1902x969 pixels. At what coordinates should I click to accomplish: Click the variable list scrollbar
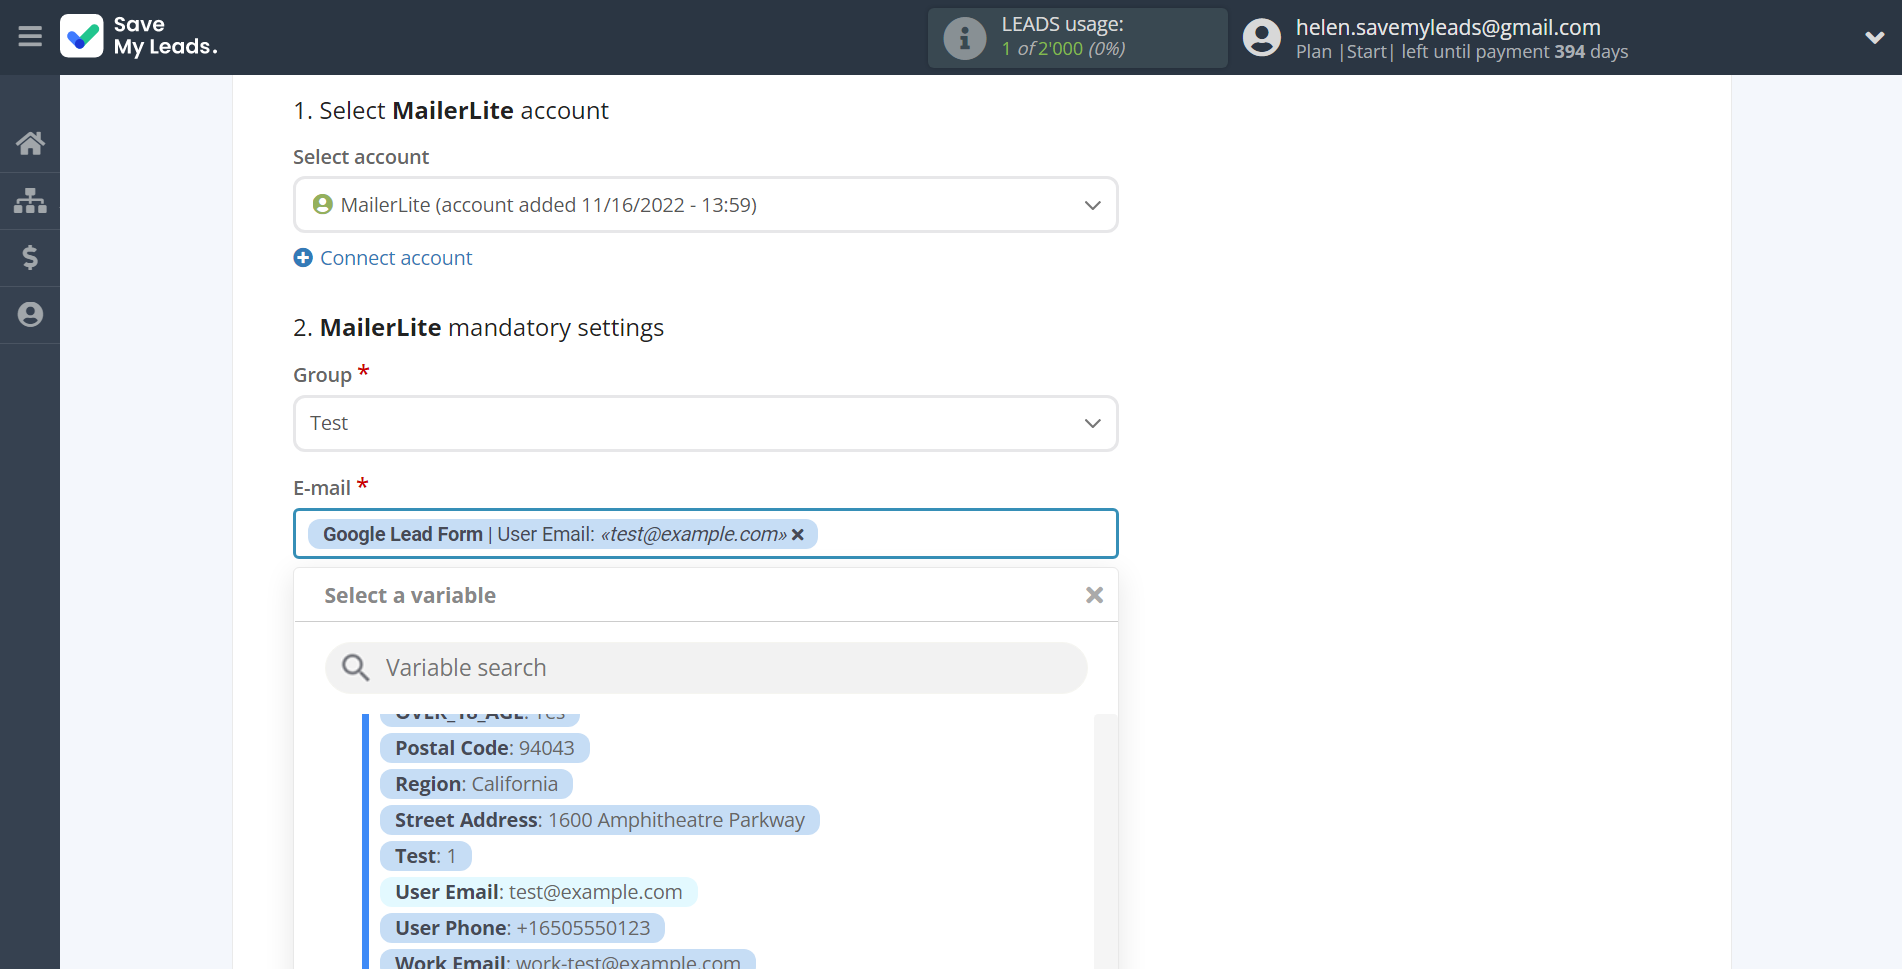tap(1104, 840)
